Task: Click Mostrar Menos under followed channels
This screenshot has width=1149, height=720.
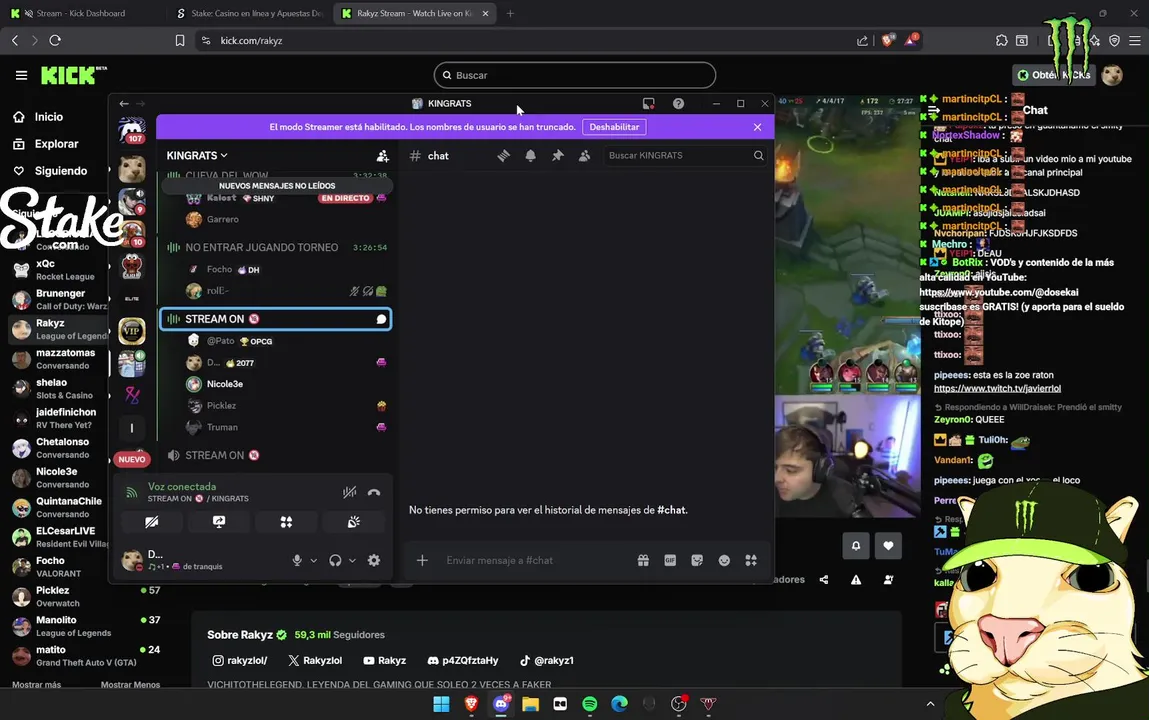Action: (130, 685)
